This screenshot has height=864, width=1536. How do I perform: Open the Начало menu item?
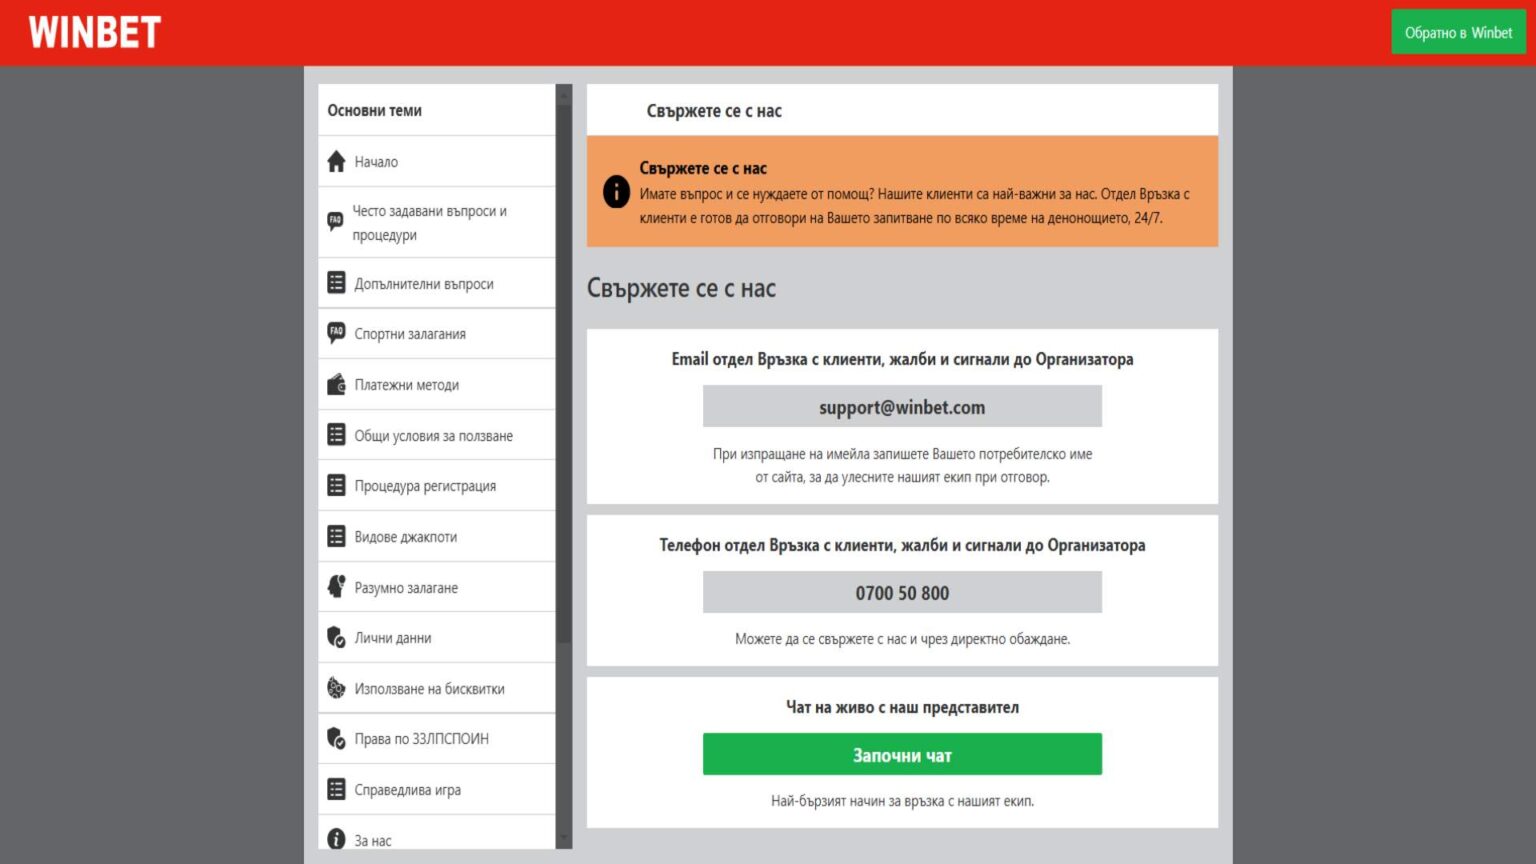436,161
